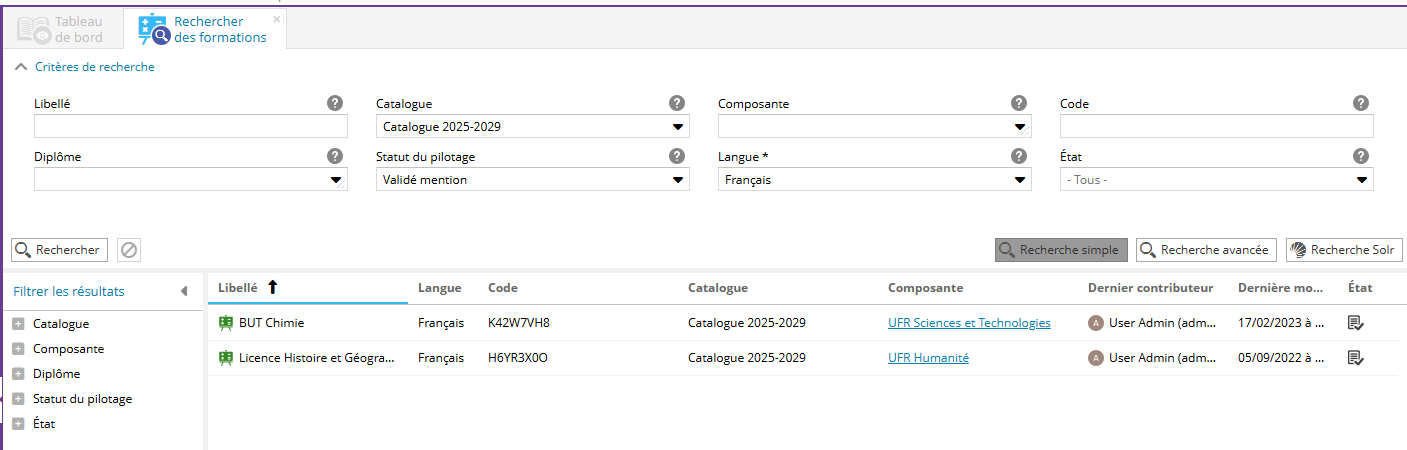1407x450 pixels.
Task: Click the help icon beside Statut du pilotage
Action: [x=677, y=156]
